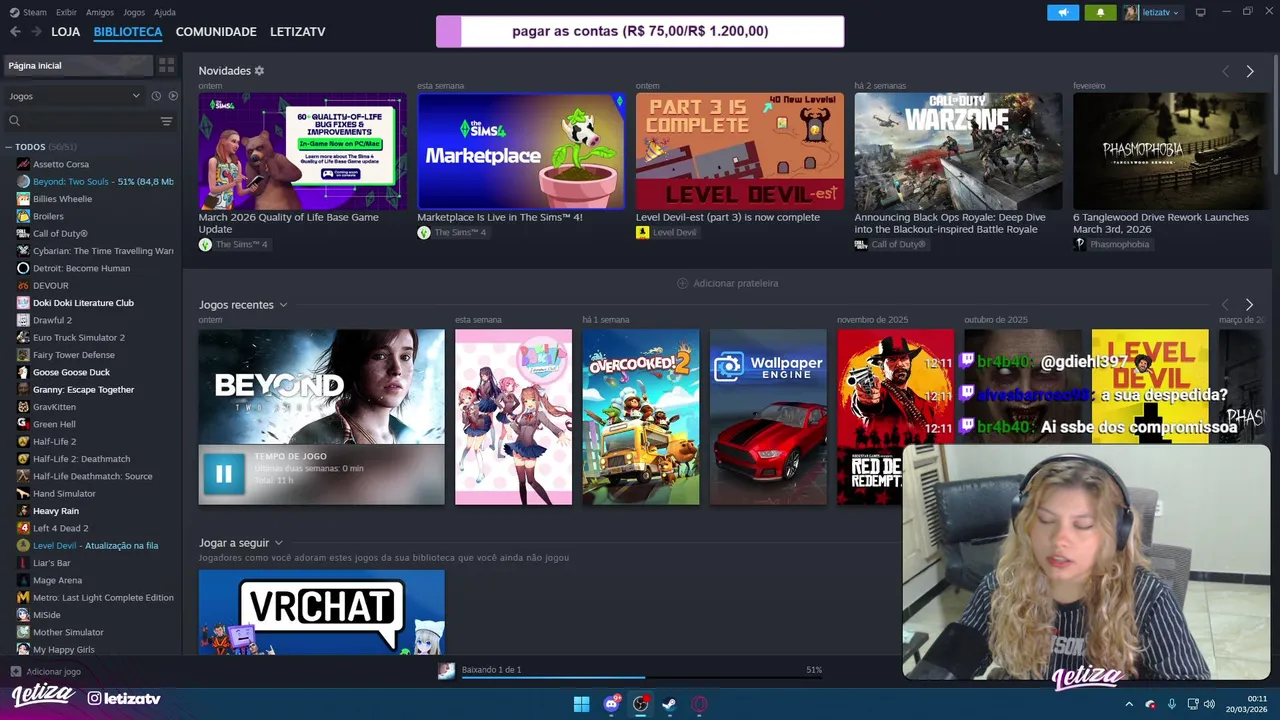Select Euro Truck Simulator 2 in list
The width and height of the screenshot is (1280, 720).
click(79, 337)
